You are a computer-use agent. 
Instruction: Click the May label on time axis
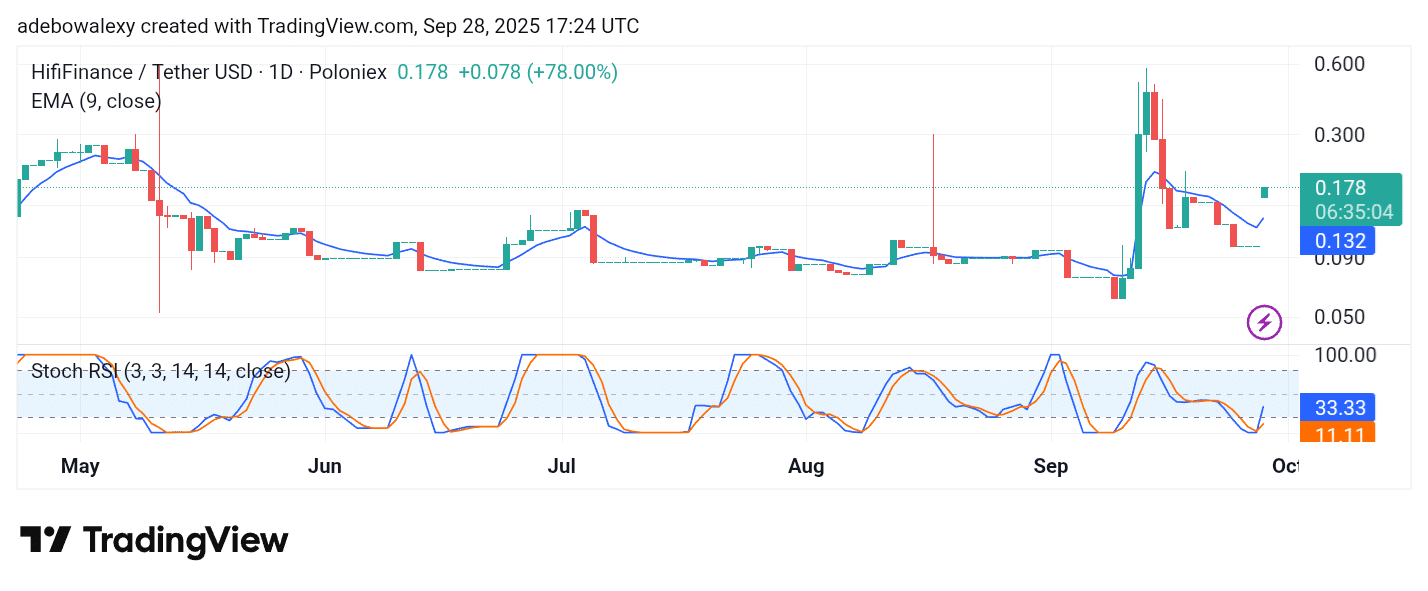tap(81, 466)
